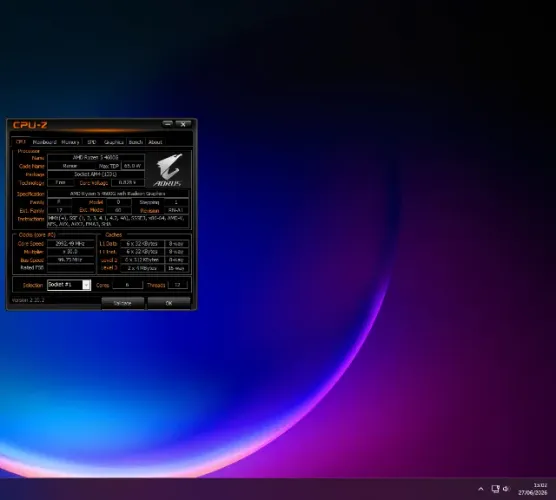Click the Max TDP 65.0 W value

[x=133, y=166]
